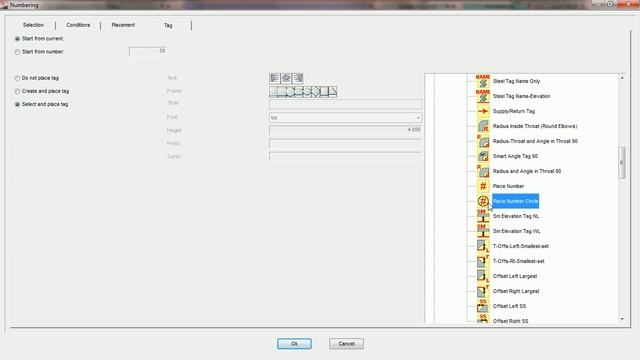Click the tag list scrollbar thumb
The image size is (640, 360).
point(622,162)
